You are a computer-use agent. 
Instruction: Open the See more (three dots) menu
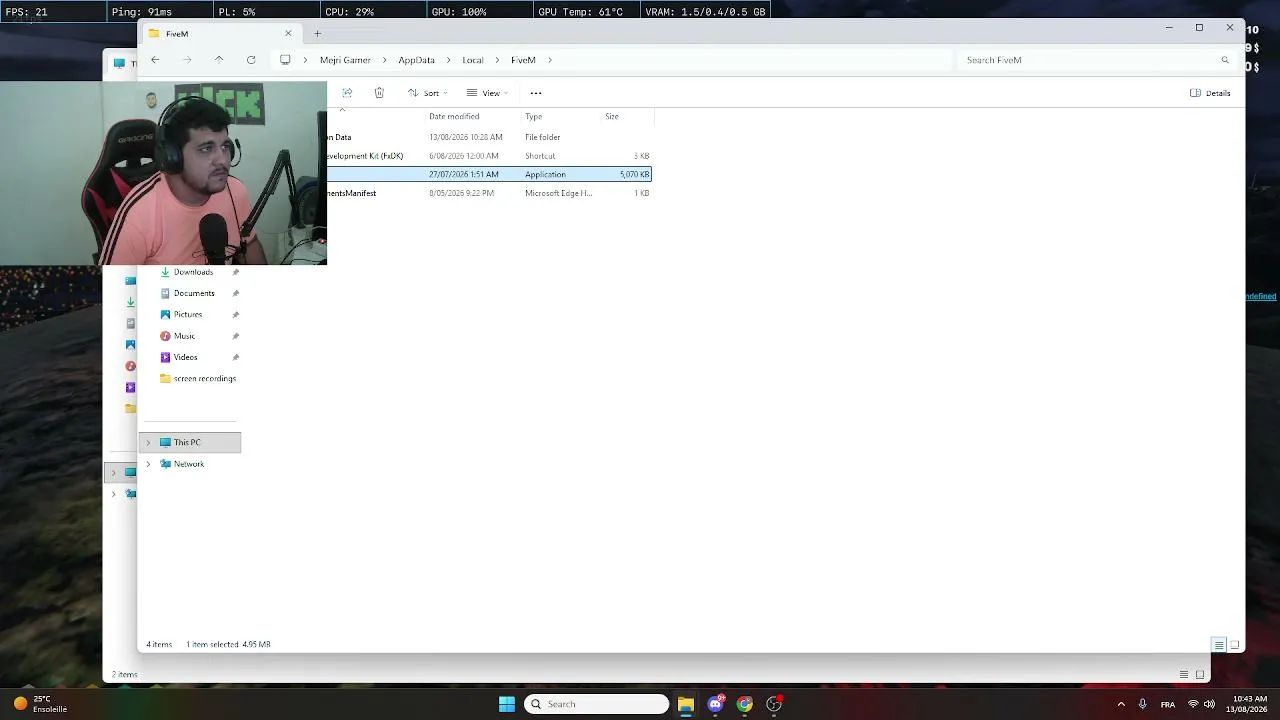[x=536, y=93]
